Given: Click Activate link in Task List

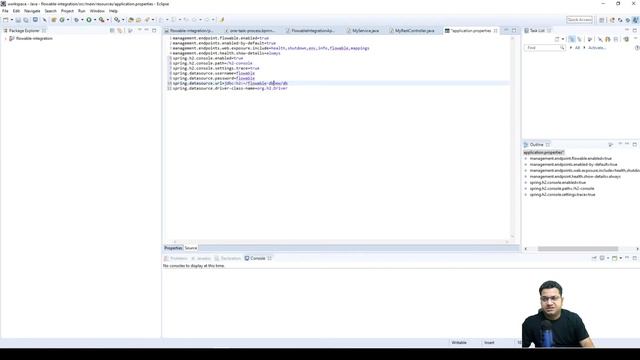Looking at the screenshot, I should pos(597,48).
